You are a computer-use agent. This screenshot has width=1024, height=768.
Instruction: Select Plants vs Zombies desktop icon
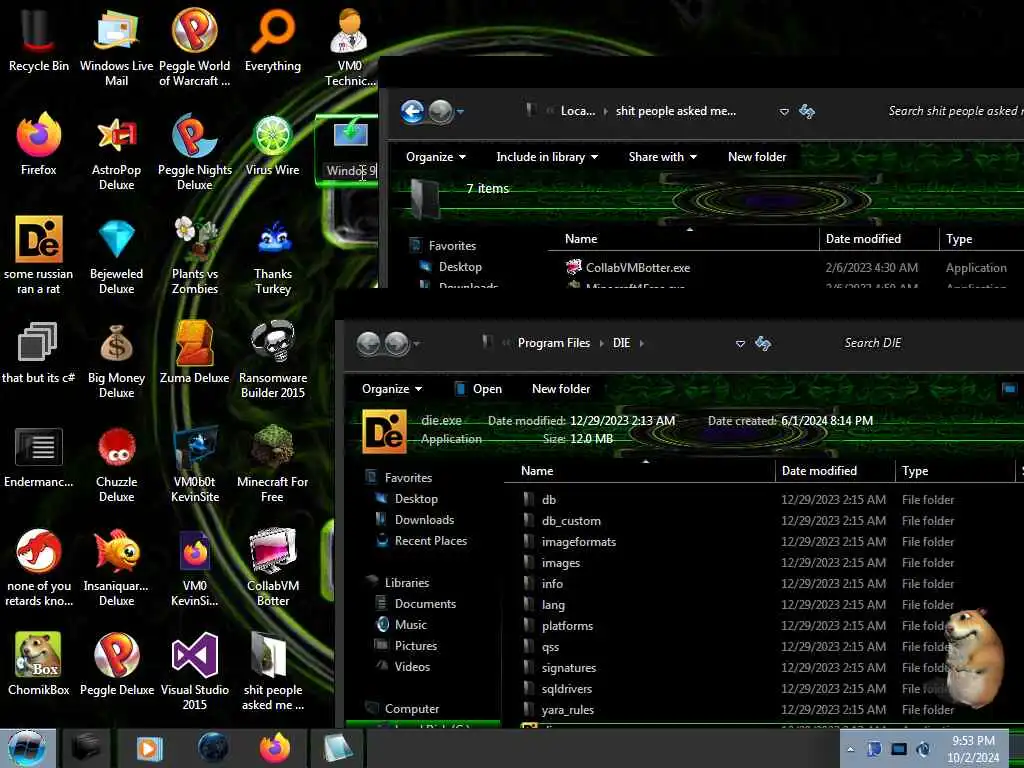pyautogui.click(x=195, y=255)
